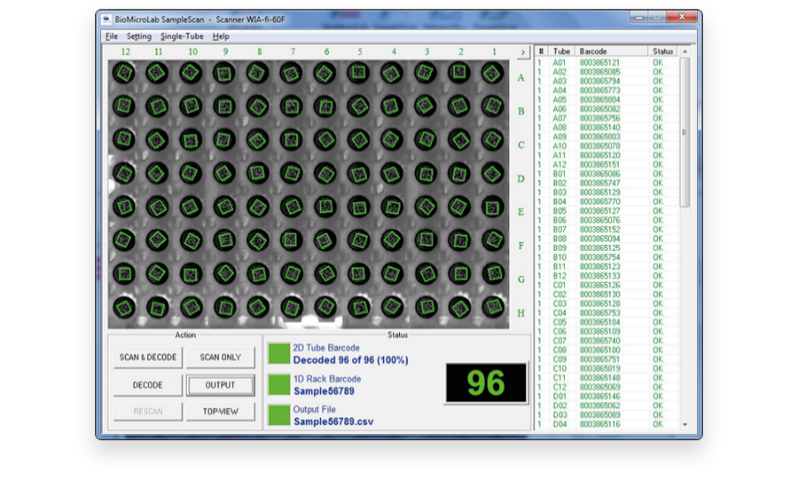The height and width of the screenshot is (480, 798).
Task: Click the row D label beside the rack
Action: [x=521, y=179]
